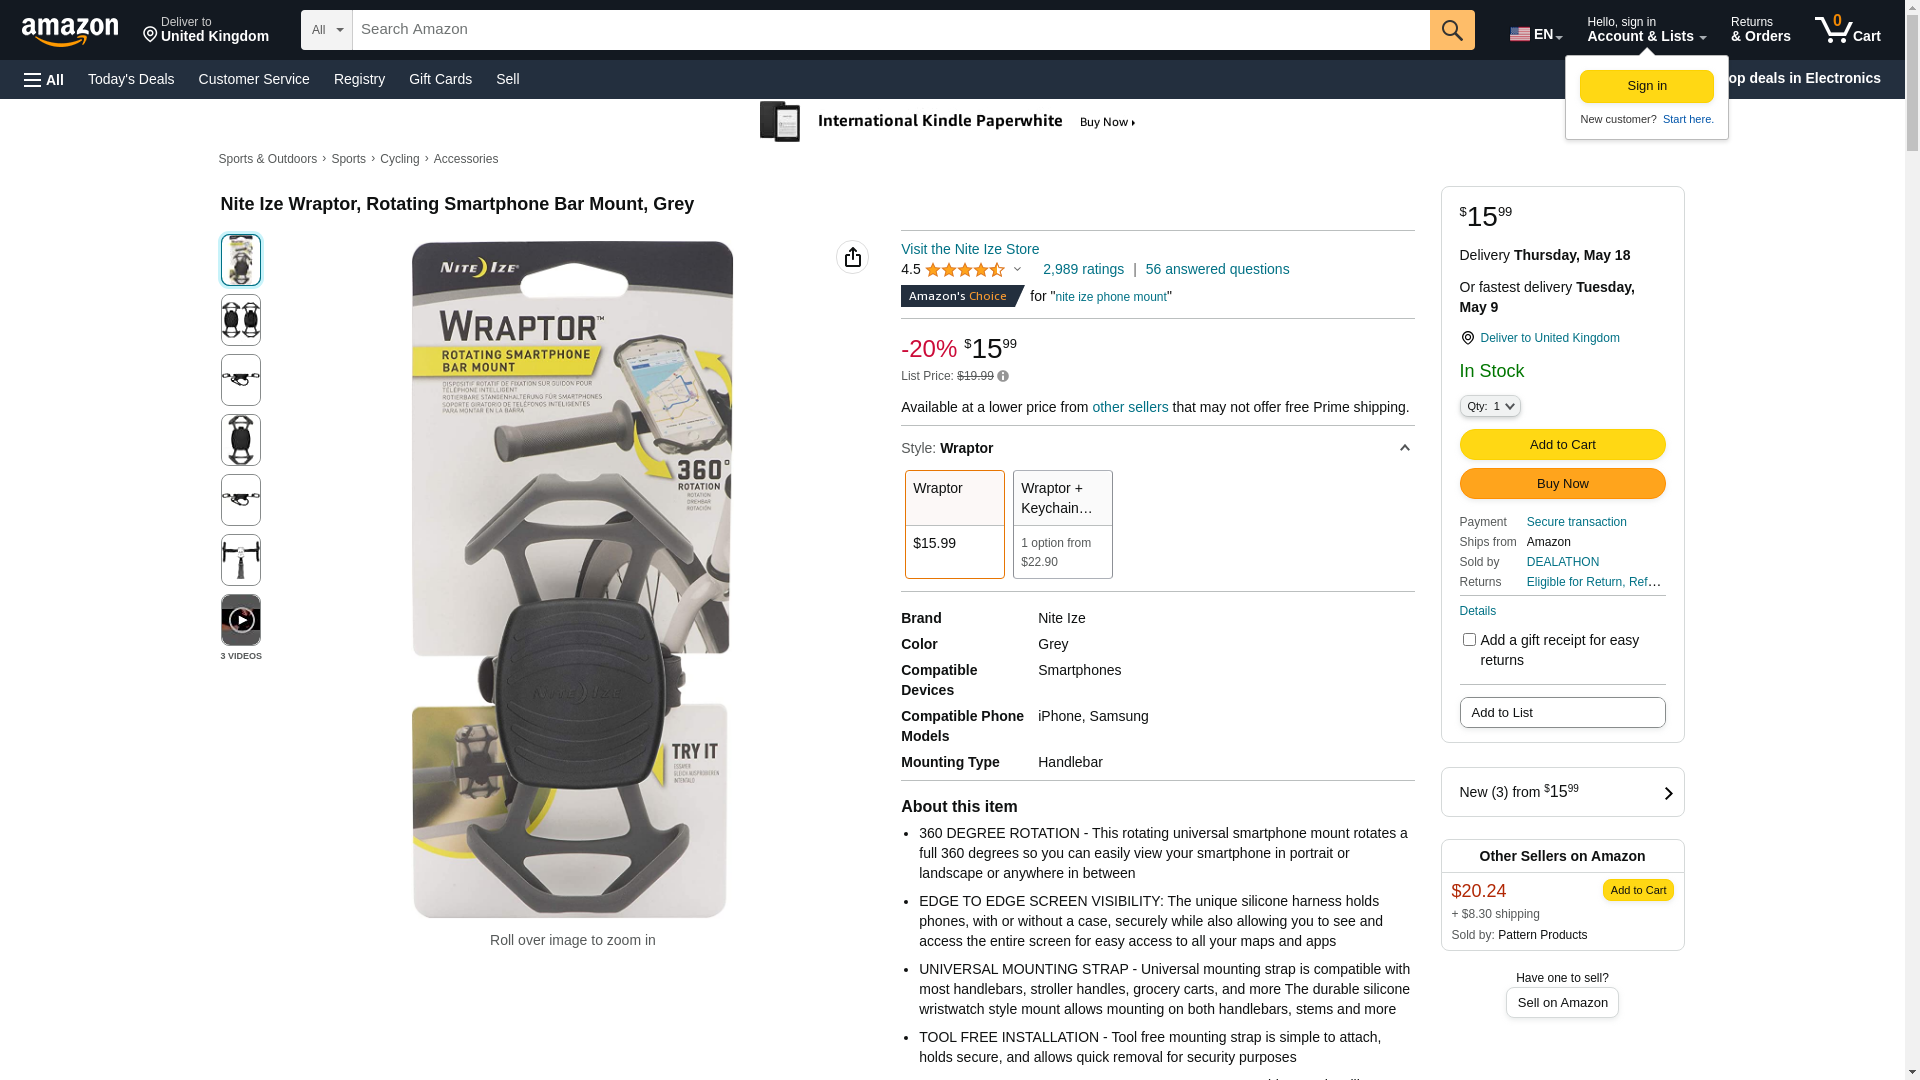Viewport: 1920px width, 1080px height.
Task: Collapse the Style section chevron
Action: pyautogui.click(x=1404, y=448)
